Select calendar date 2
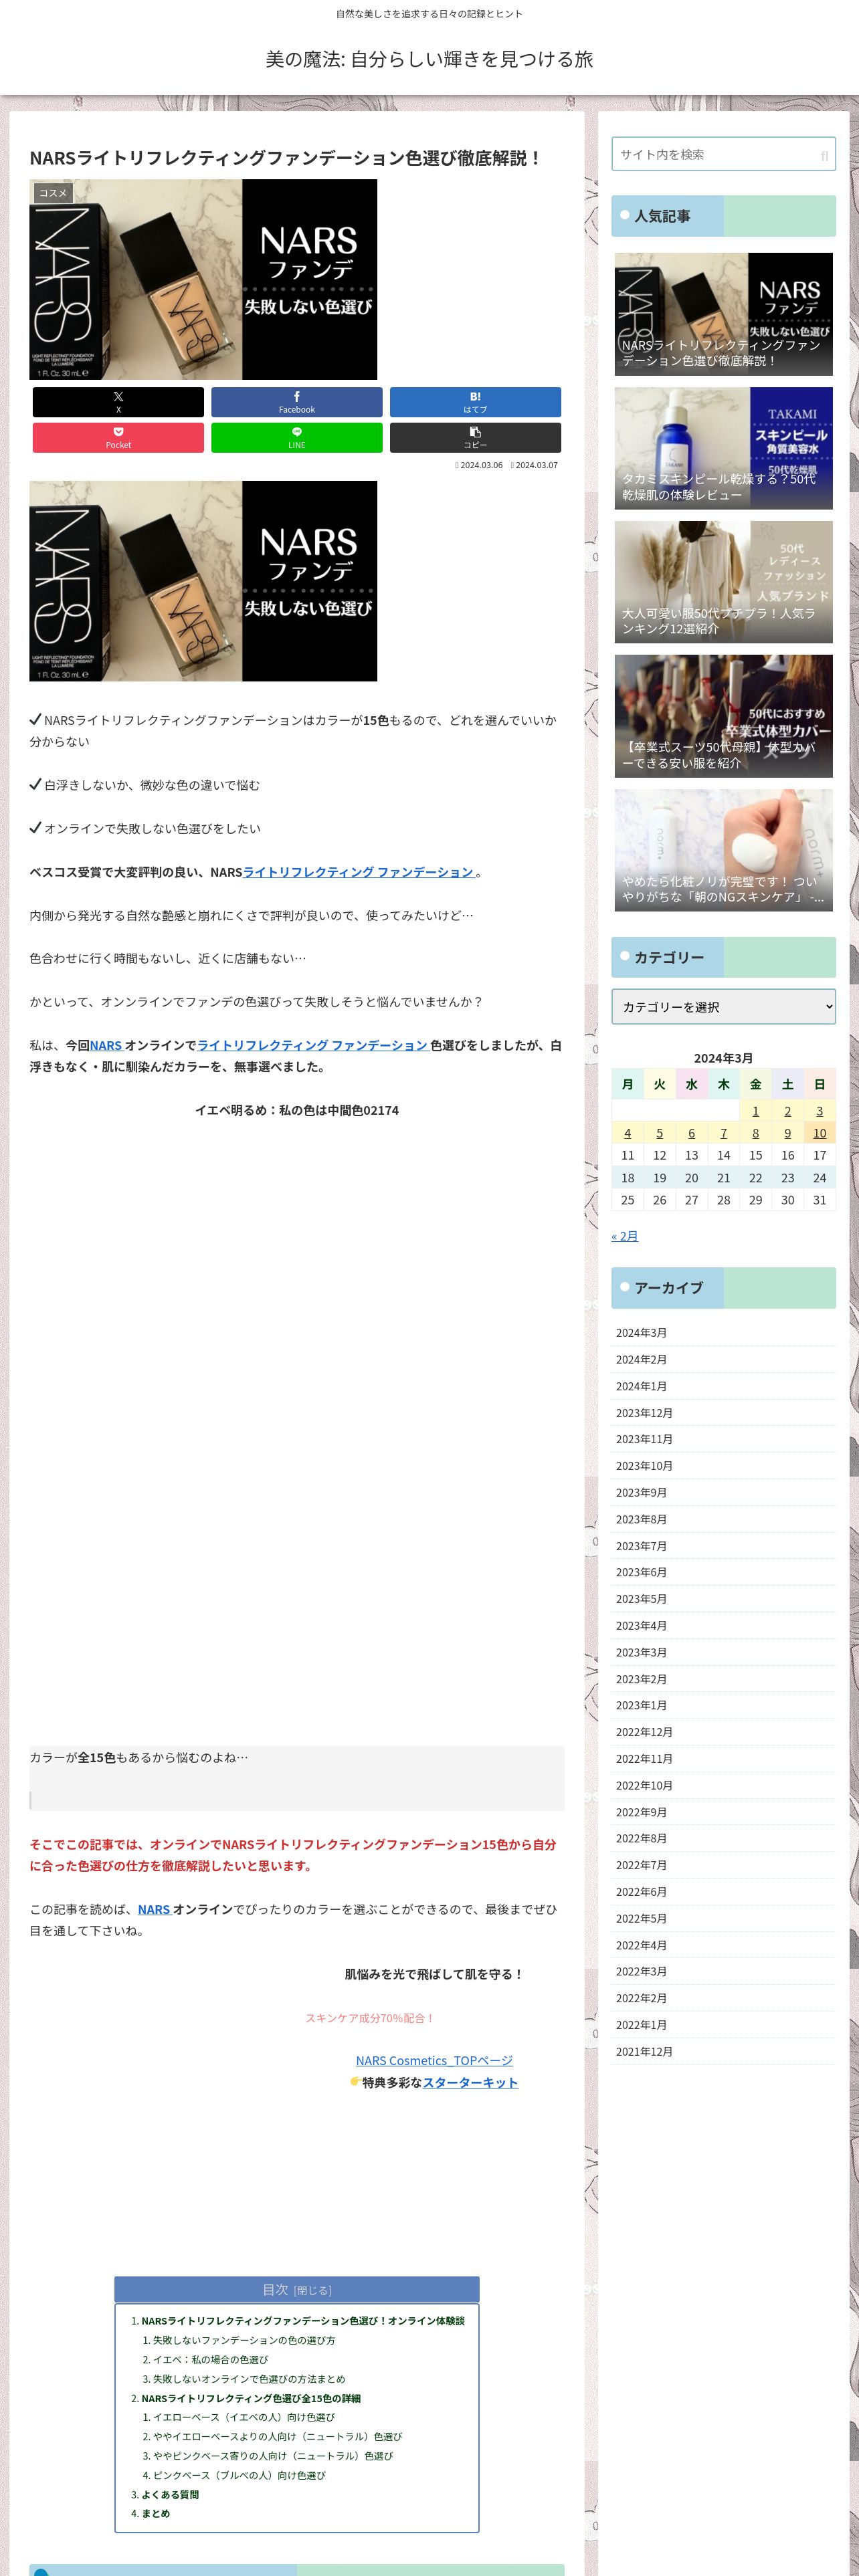 pyautogui.click(x=787, y=1111)
